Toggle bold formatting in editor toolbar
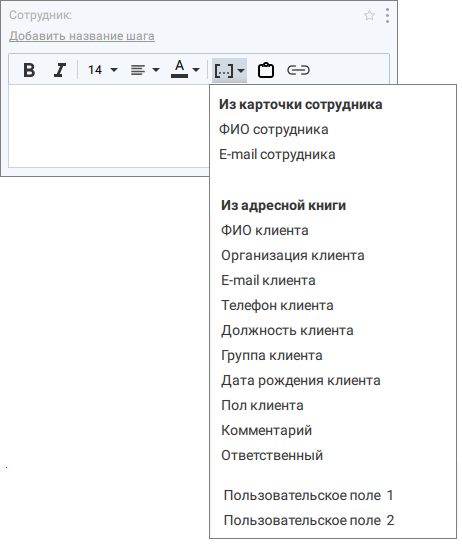This screenshot has width=462, height=546. click(29, 70)
